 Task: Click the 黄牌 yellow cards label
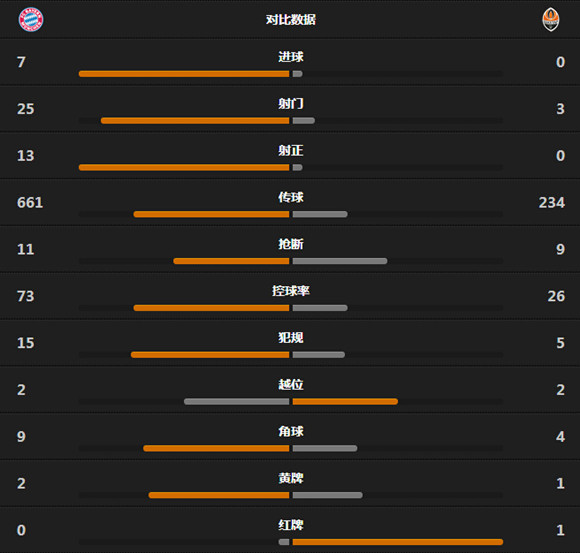(x=291, y=478)
